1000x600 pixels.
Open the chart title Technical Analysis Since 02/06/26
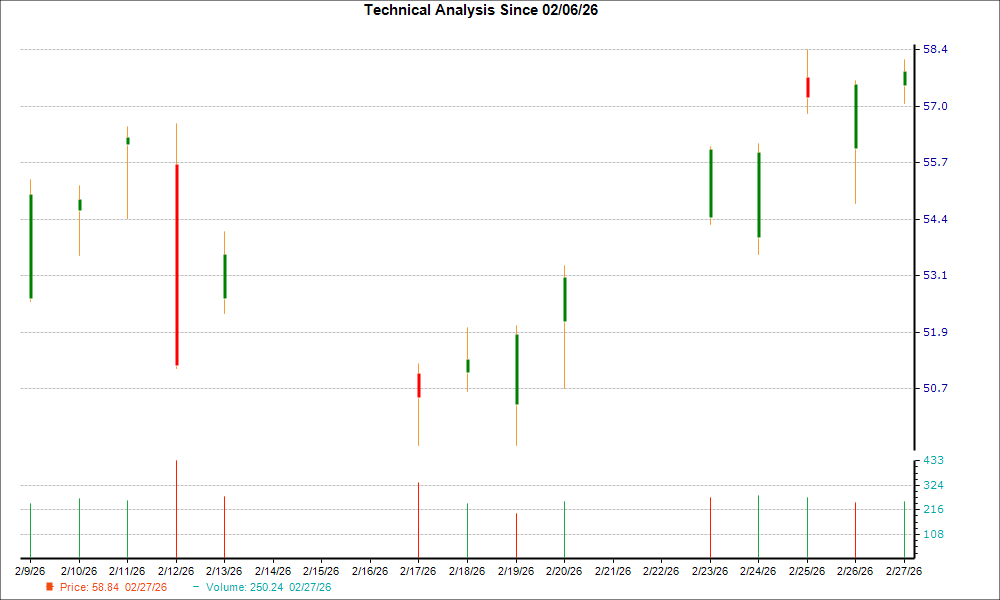pyautogui.click(x=481, y=10)
